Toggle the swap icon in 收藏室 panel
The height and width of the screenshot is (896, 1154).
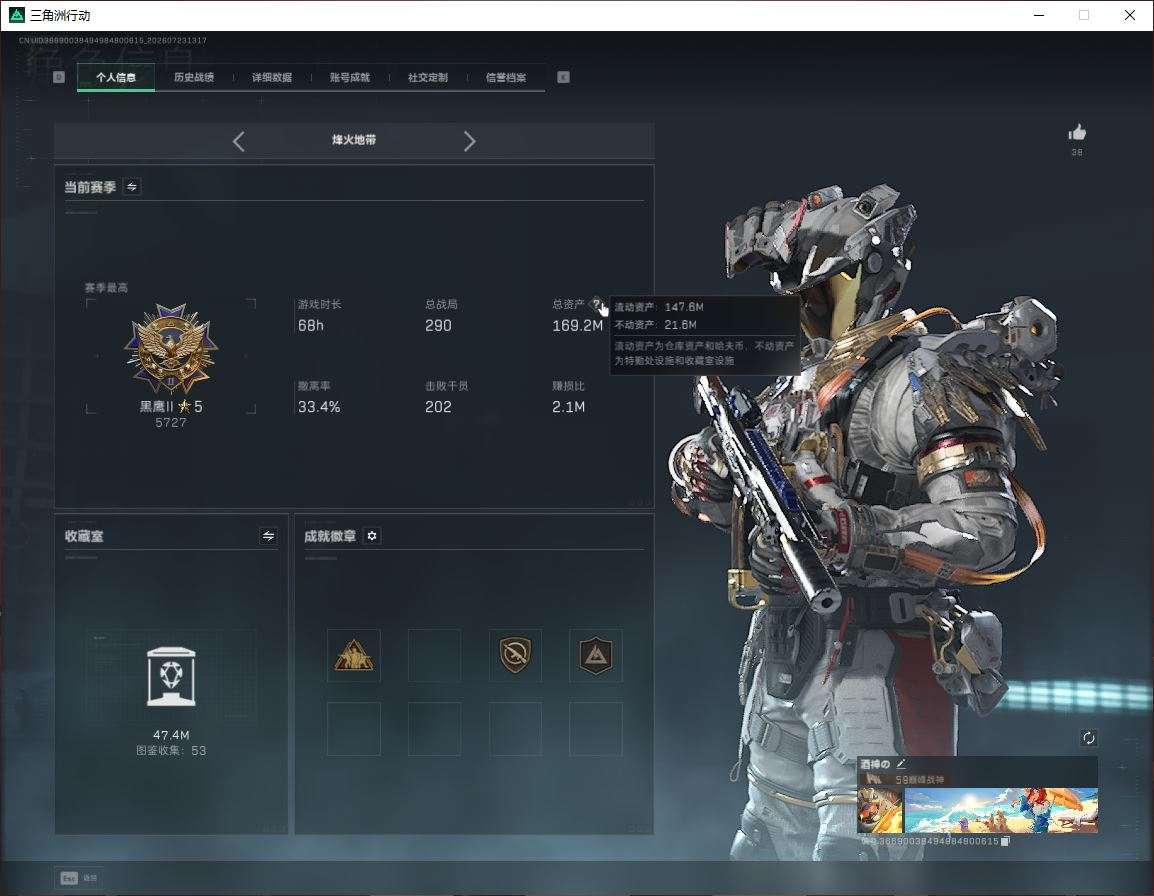269,536
